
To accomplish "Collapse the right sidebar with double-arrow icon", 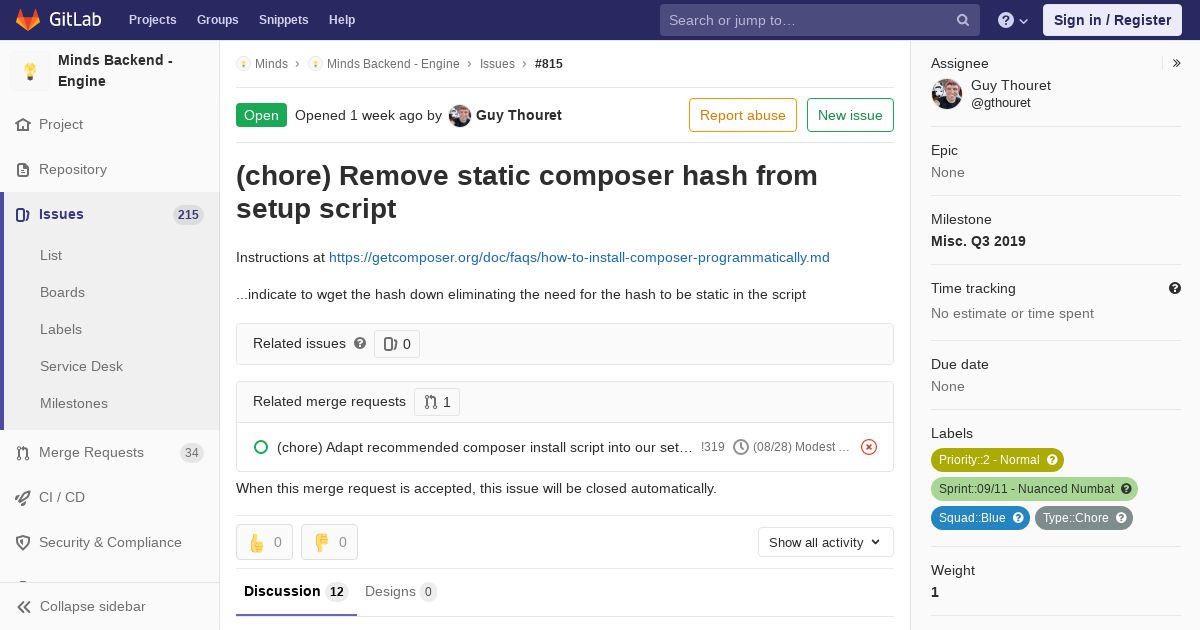I will click(x=1177, y=63).
